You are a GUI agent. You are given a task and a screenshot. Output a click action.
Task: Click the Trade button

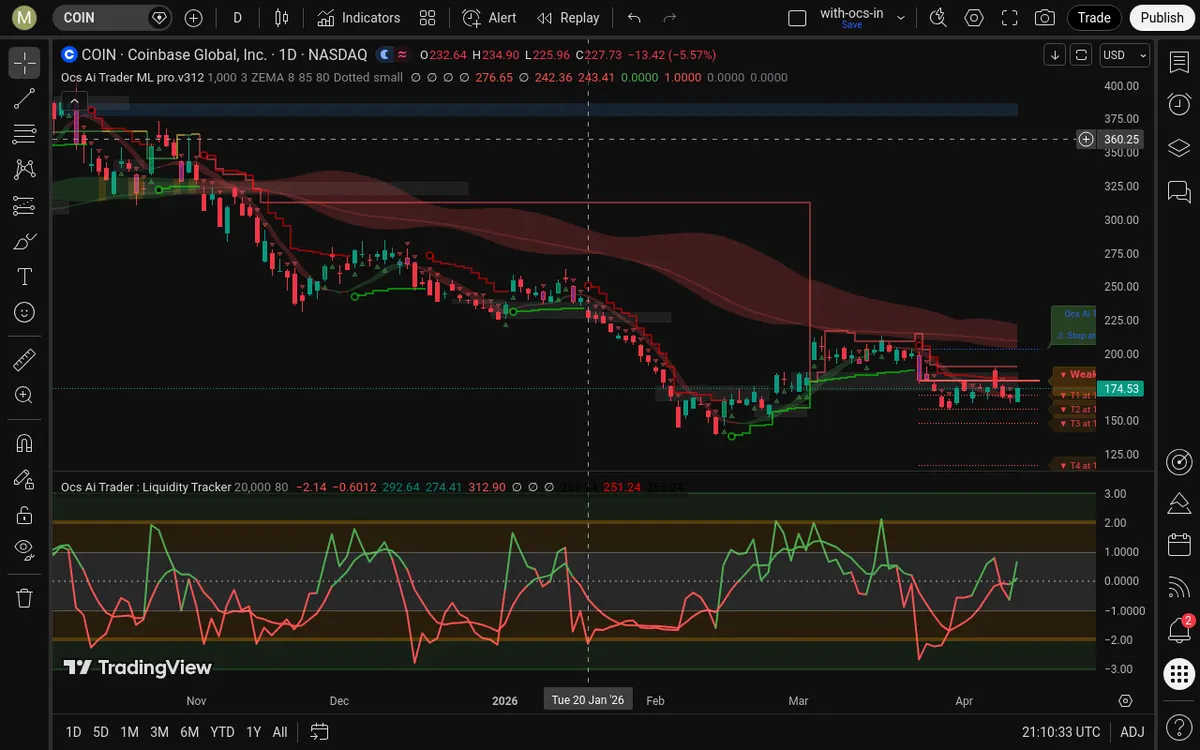pyautogui.click(x=1094, y=18)
